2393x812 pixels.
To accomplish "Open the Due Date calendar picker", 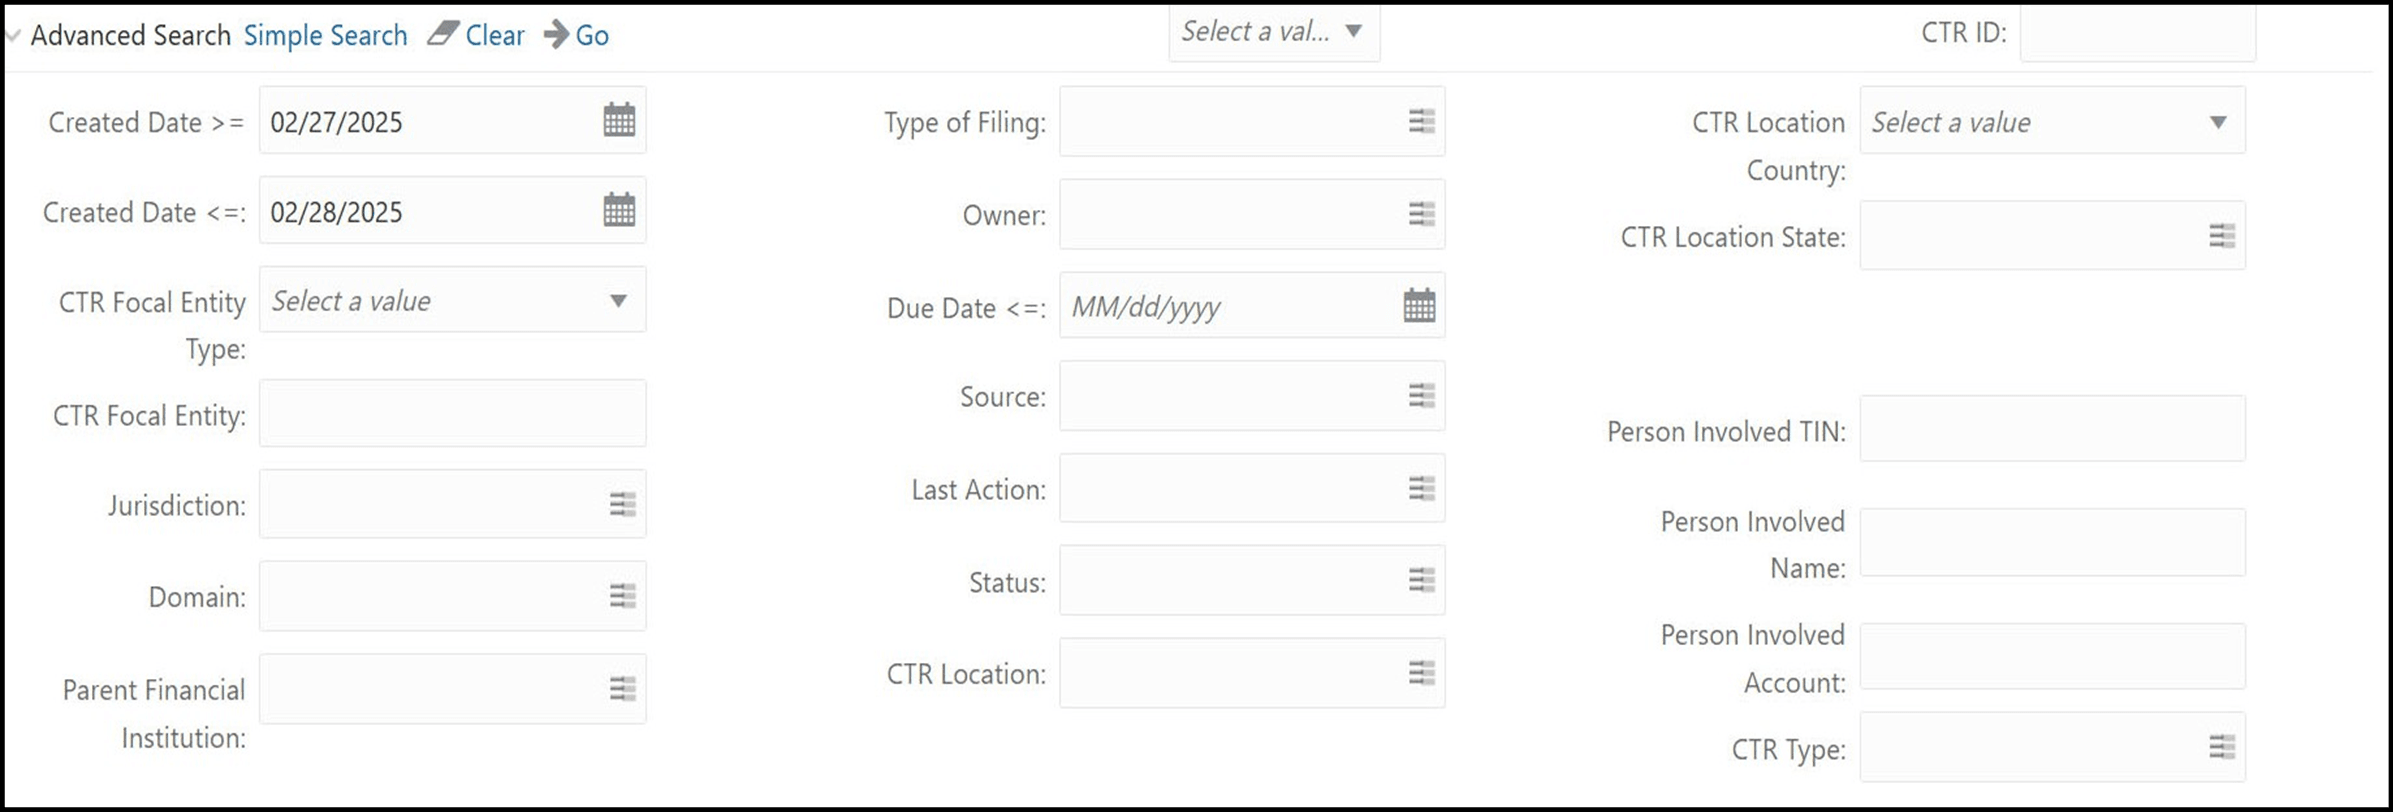I will pos(1420,305).
